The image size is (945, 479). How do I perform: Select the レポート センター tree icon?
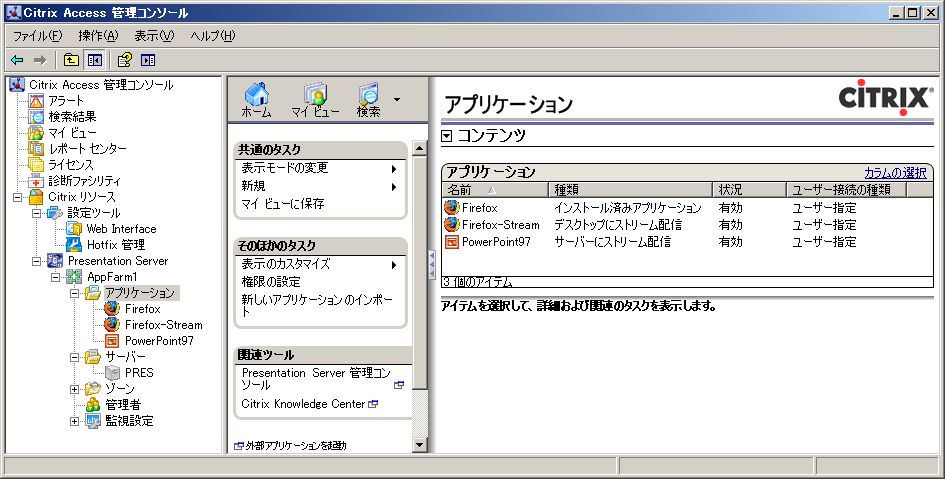pos(36,149)
